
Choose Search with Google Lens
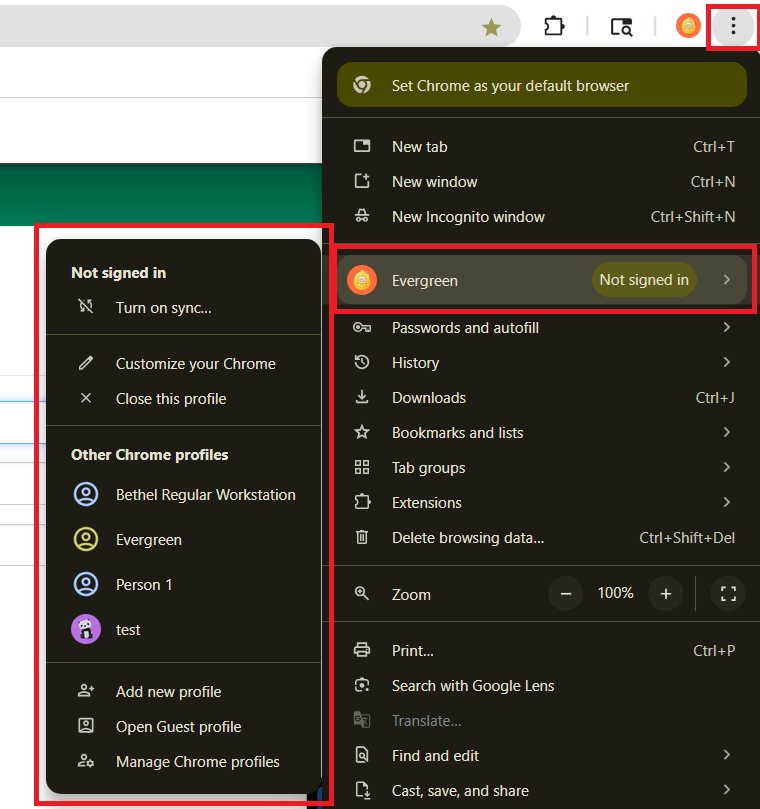[x=542, y=686]
